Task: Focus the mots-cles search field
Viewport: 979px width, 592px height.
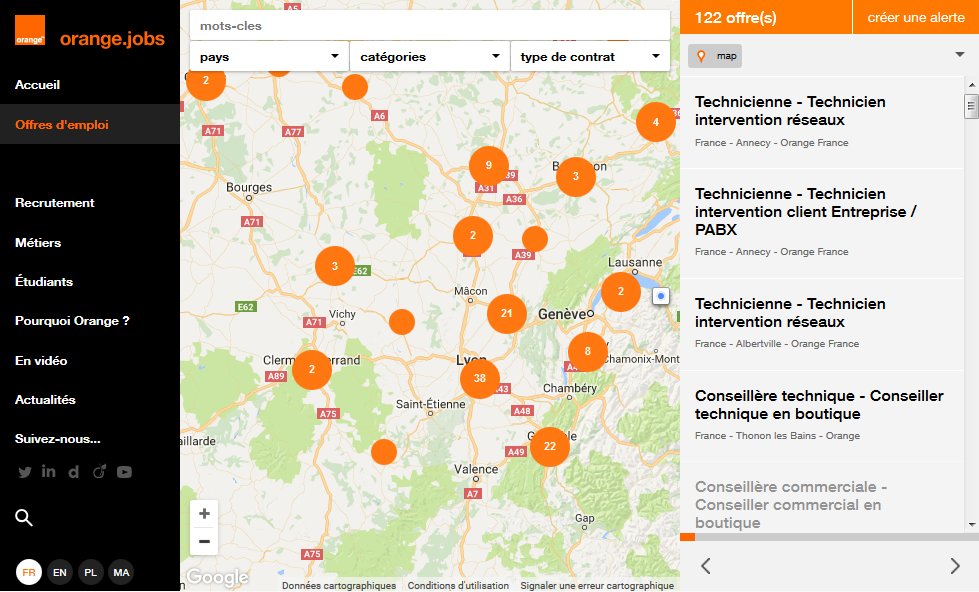Action: tap(430, 26)
